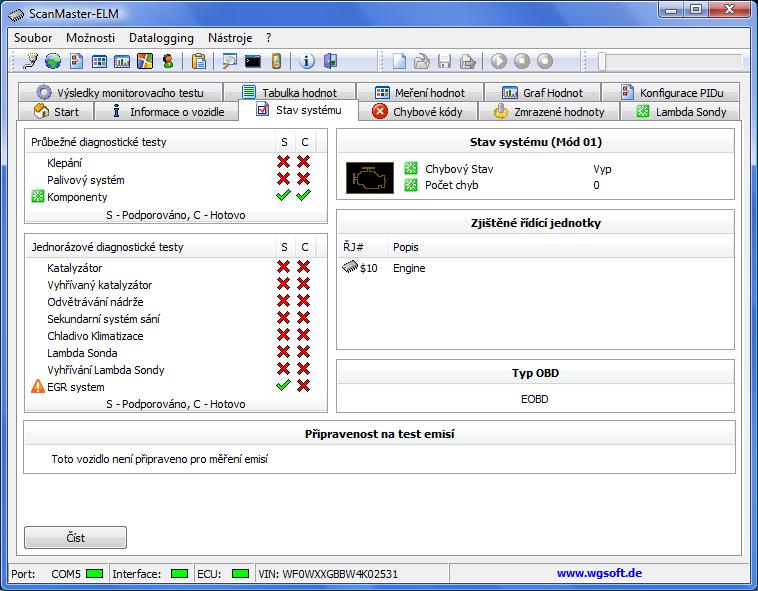Click the floppy disk save icon

click(445, 61)
